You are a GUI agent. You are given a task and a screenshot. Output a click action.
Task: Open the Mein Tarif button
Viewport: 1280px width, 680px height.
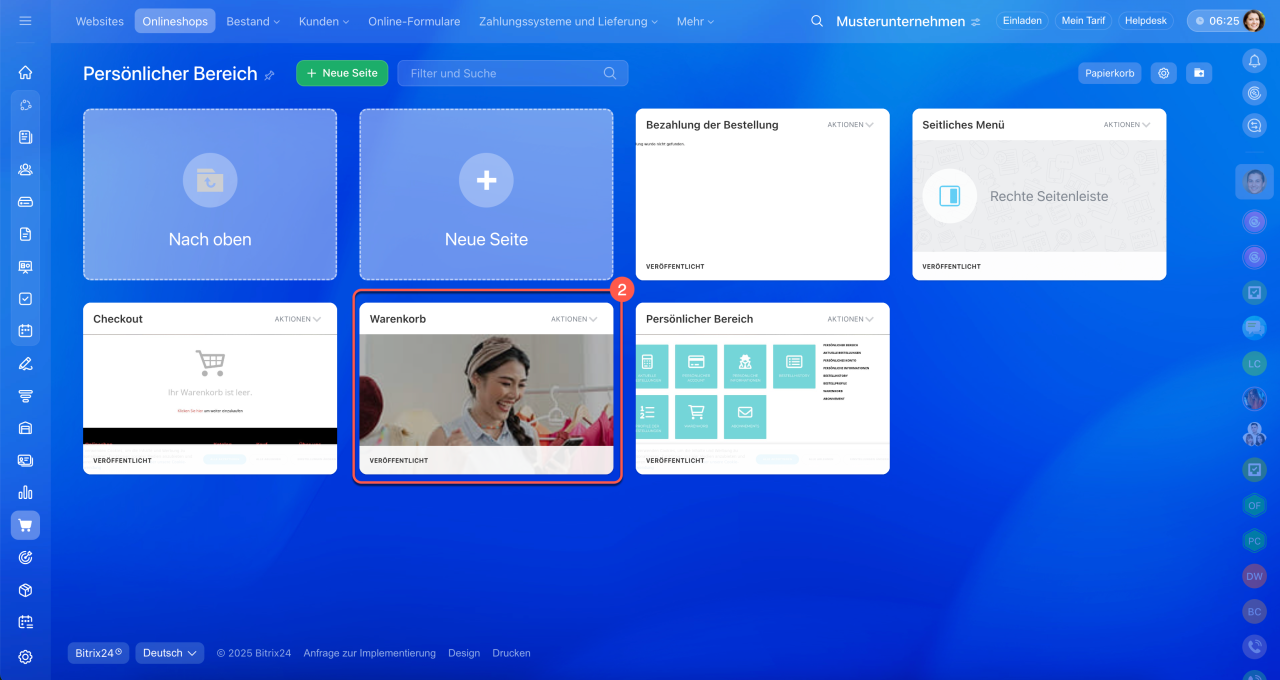(1083, 21)
